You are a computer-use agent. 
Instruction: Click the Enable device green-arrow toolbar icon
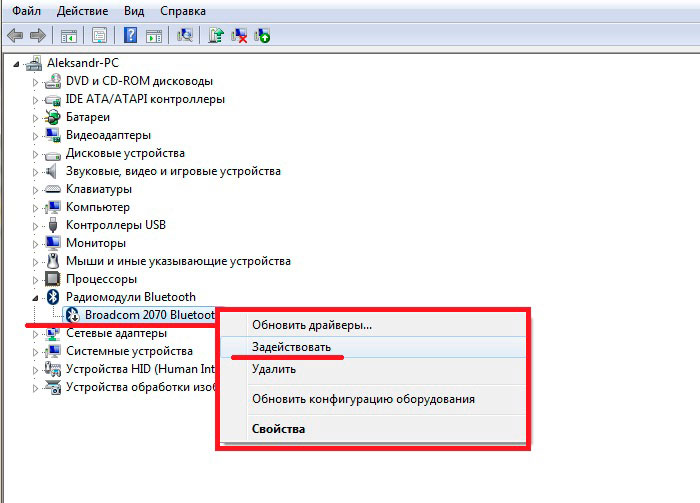tap(262, 35)
